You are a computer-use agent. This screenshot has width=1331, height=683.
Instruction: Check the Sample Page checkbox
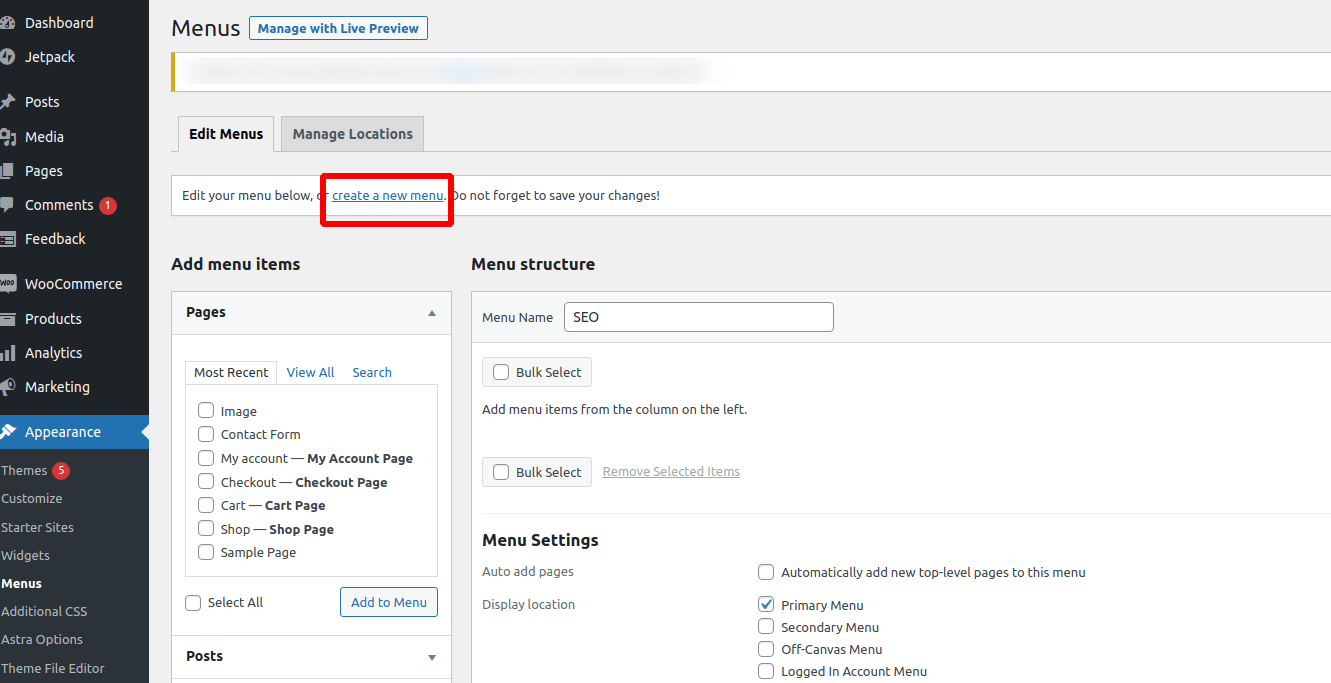206,552
